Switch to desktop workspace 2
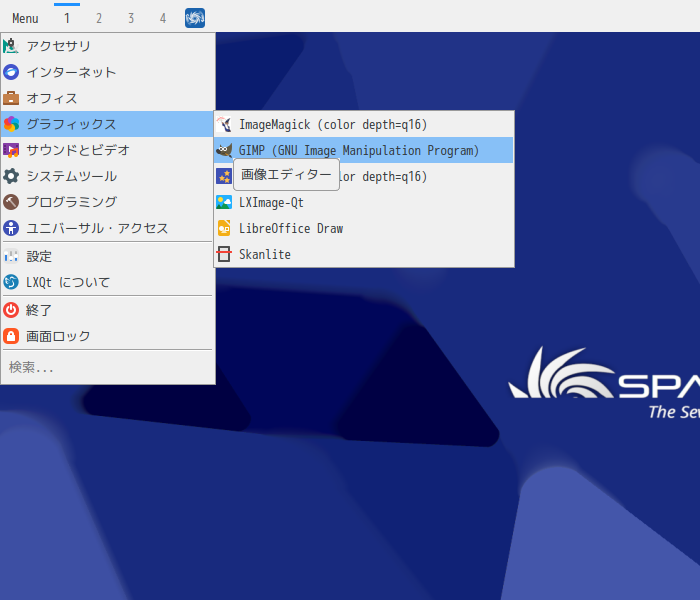The height and width of the screenshot is (600, 700). coord(99,18)
